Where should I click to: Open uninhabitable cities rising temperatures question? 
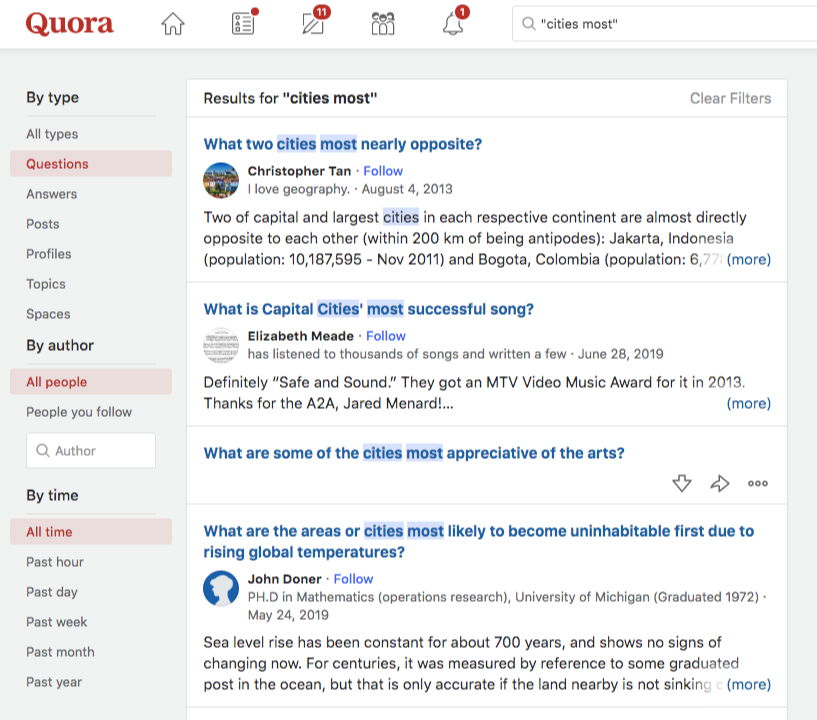[x=479, y=541]
